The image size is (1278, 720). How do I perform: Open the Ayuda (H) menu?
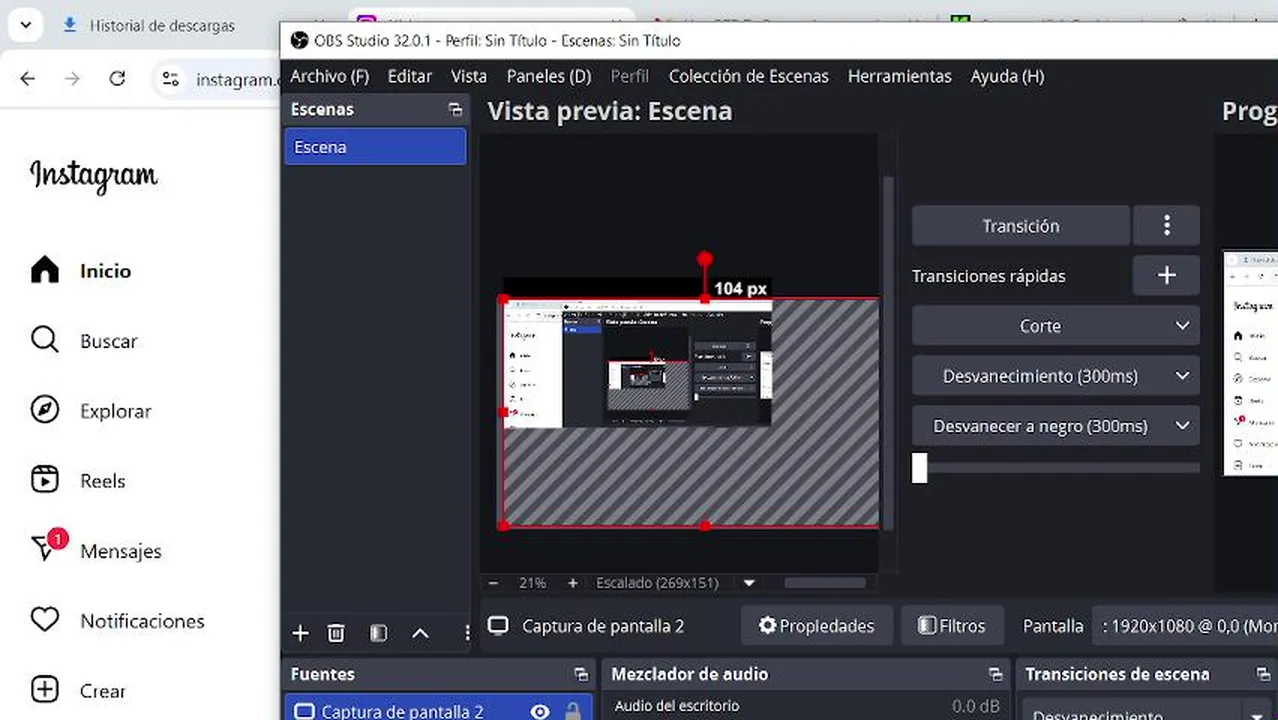click(1007, 76)
